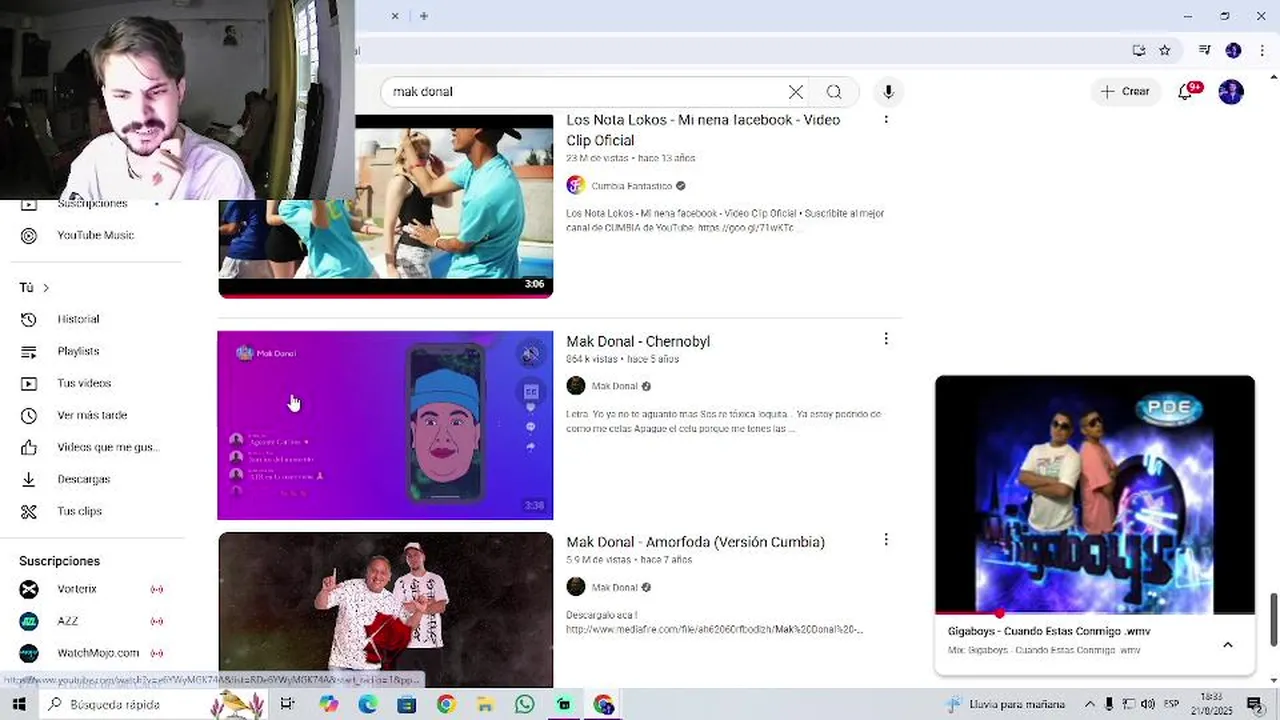
Task: Open Mak Donal - Chernobyl title link
Action: point(638,341)
